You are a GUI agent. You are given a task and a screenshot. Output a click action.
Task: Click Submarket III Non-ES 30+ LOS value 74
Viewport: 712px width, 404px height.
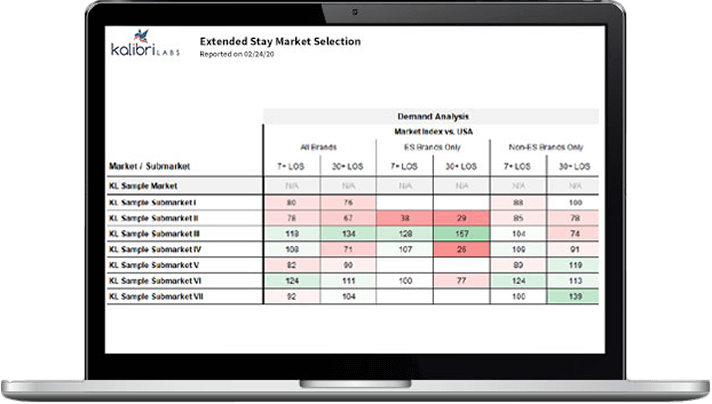point(575,234)
